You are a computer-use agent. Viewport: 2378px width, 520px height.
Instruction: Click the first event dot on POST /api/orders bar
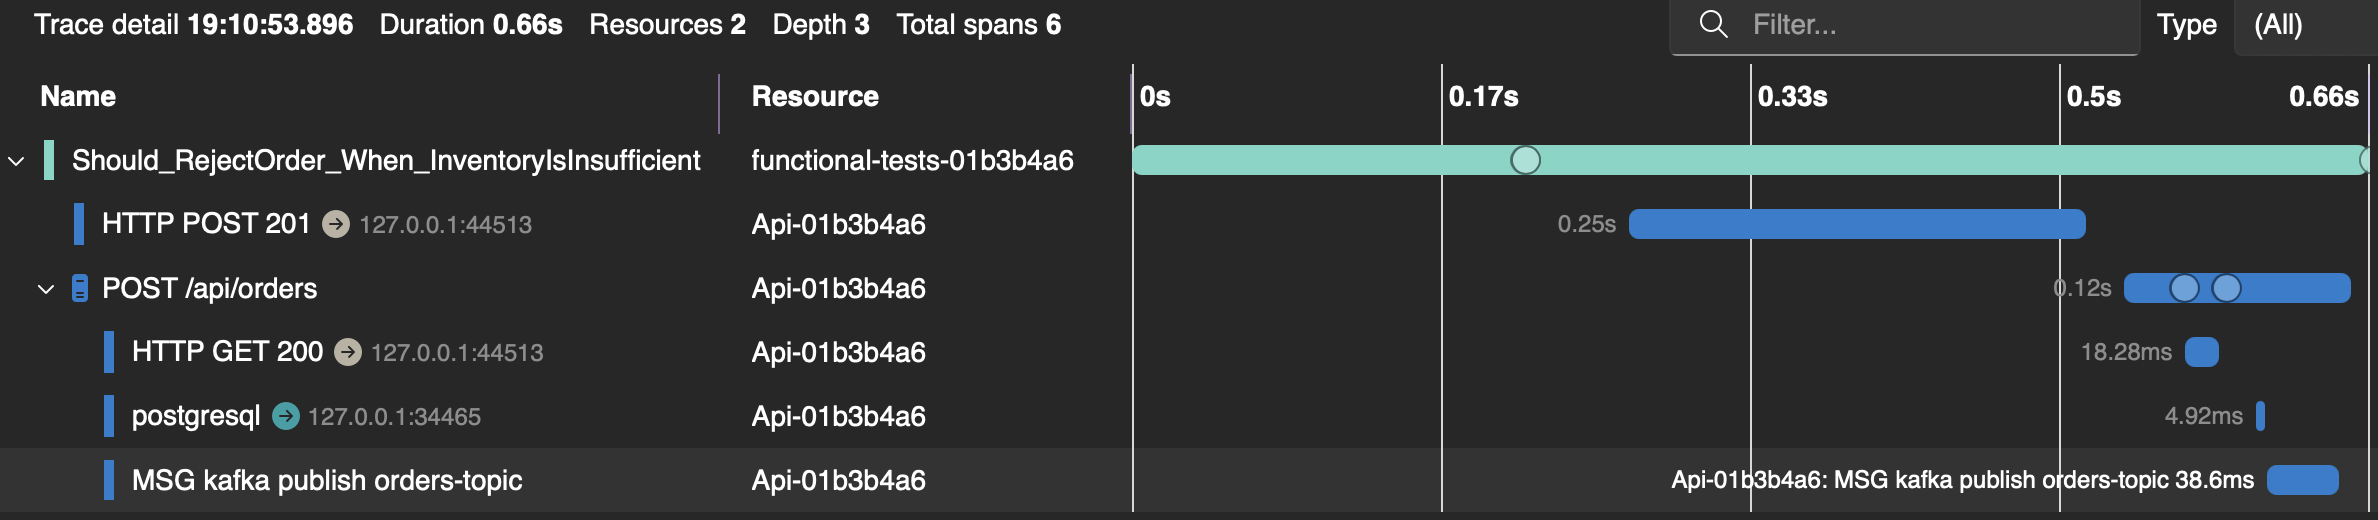2184,288
